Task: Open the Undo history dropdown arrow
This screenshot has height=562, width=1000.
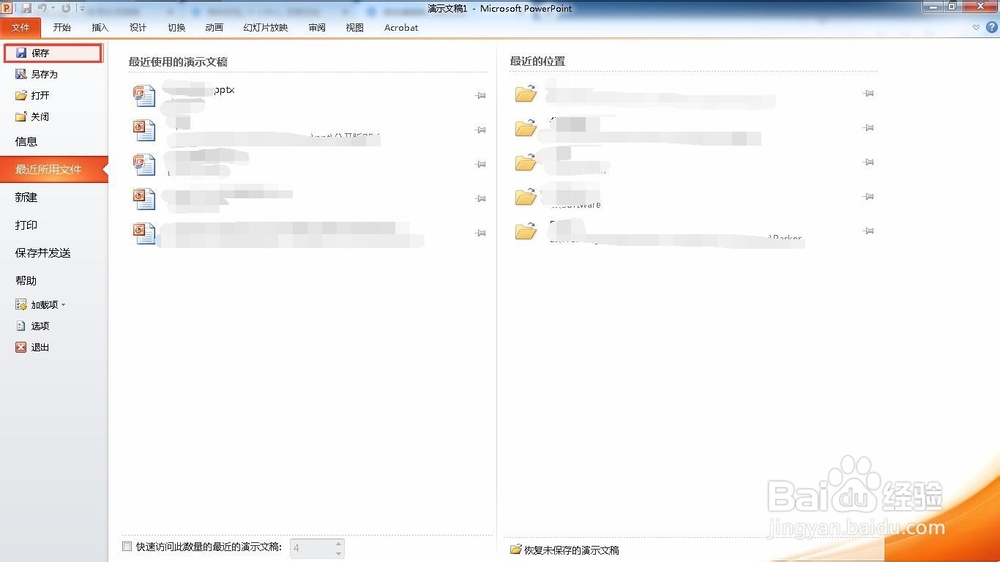Action: [53, 8]
